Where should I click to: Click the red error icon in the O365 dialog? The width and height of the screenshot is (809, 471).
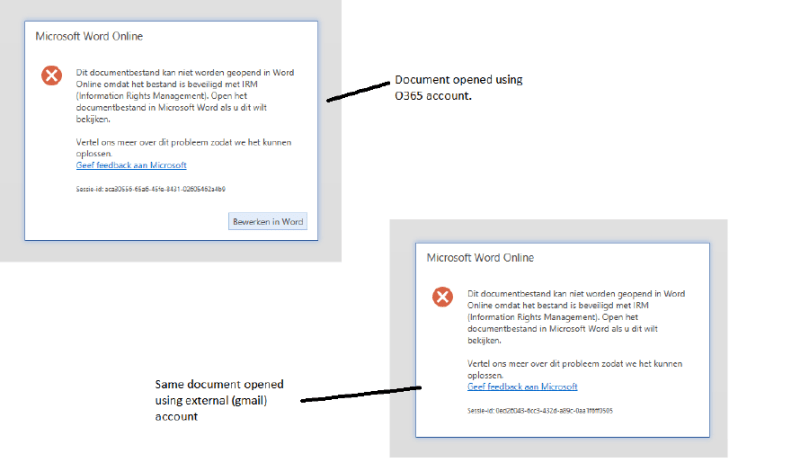click(51, 76)
